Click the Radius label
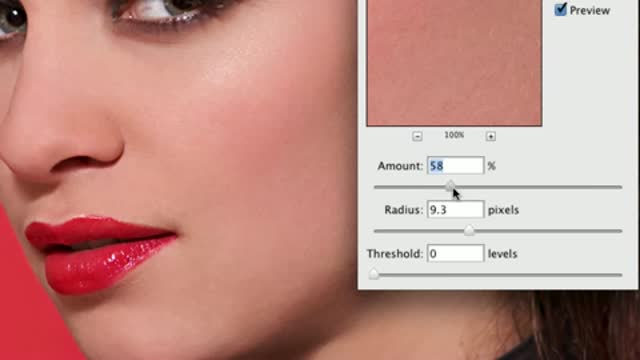 tap(404, 210)
